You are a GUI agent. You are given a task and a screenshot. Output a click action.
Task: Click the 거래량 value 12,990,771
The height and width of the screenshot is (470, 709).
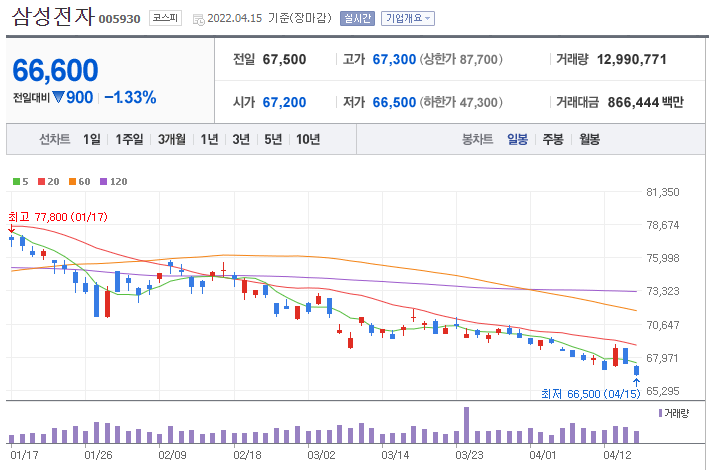[632, 59]
